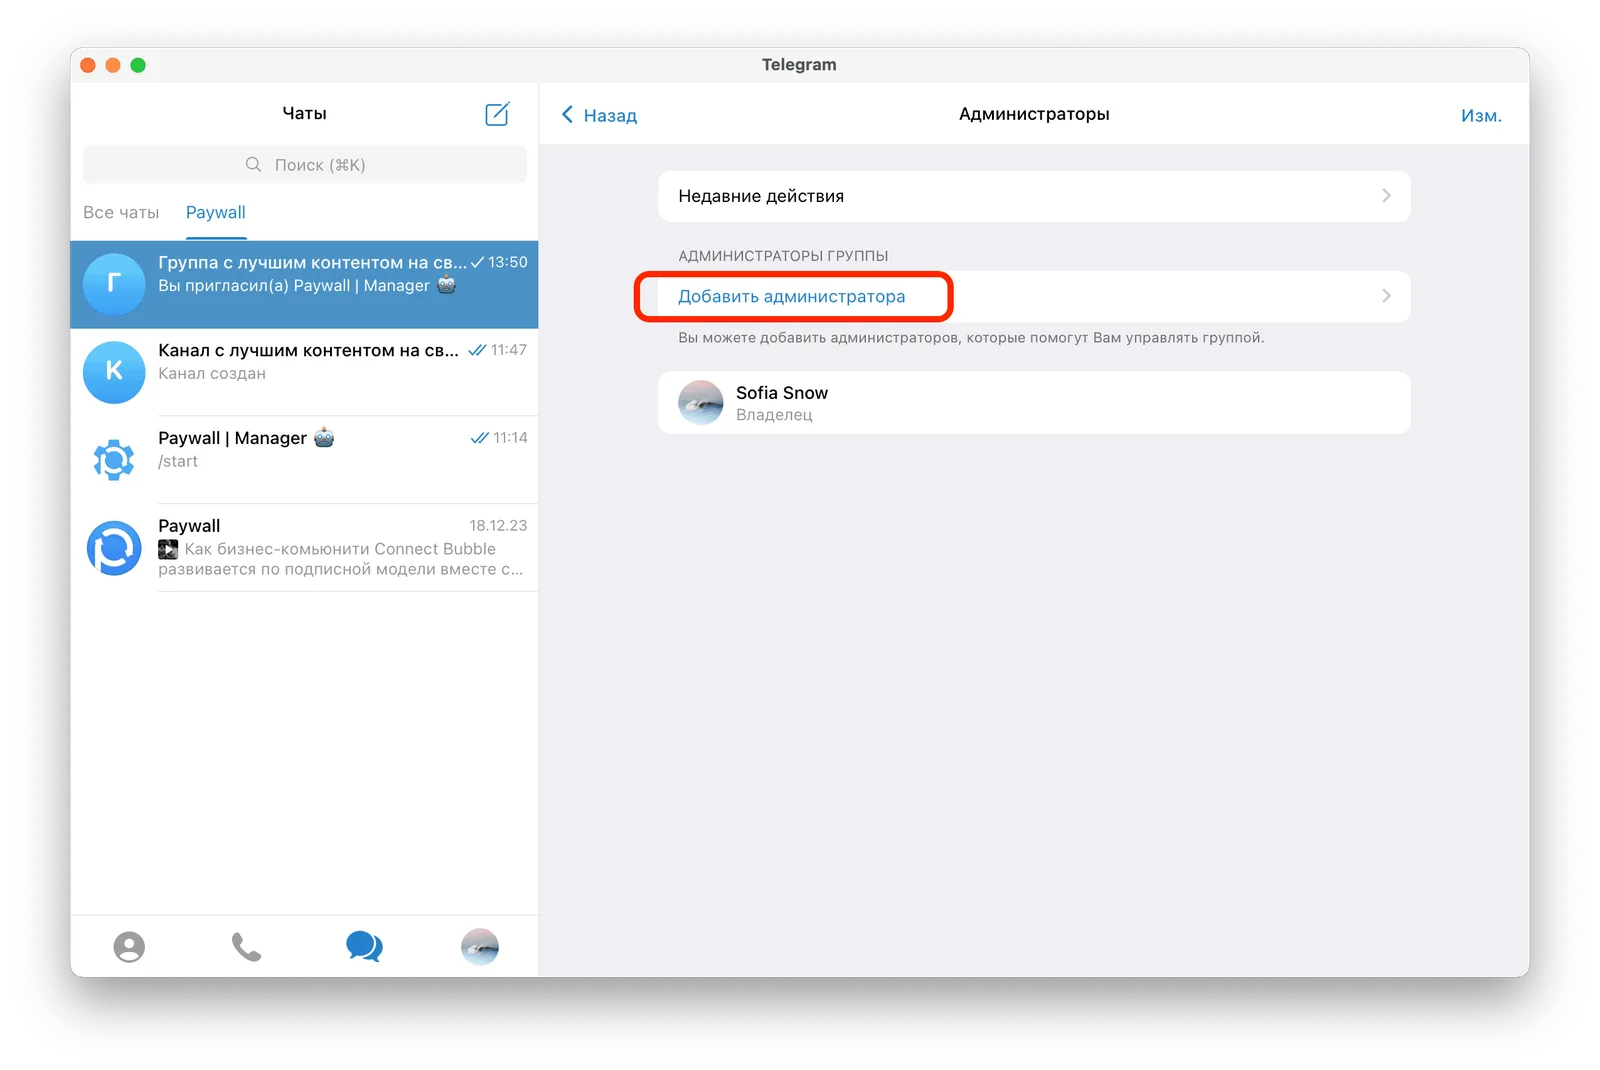Click the green macOS fullscreen button
This screenshot has height=1070, width=1600.
(x=138, y=65)
